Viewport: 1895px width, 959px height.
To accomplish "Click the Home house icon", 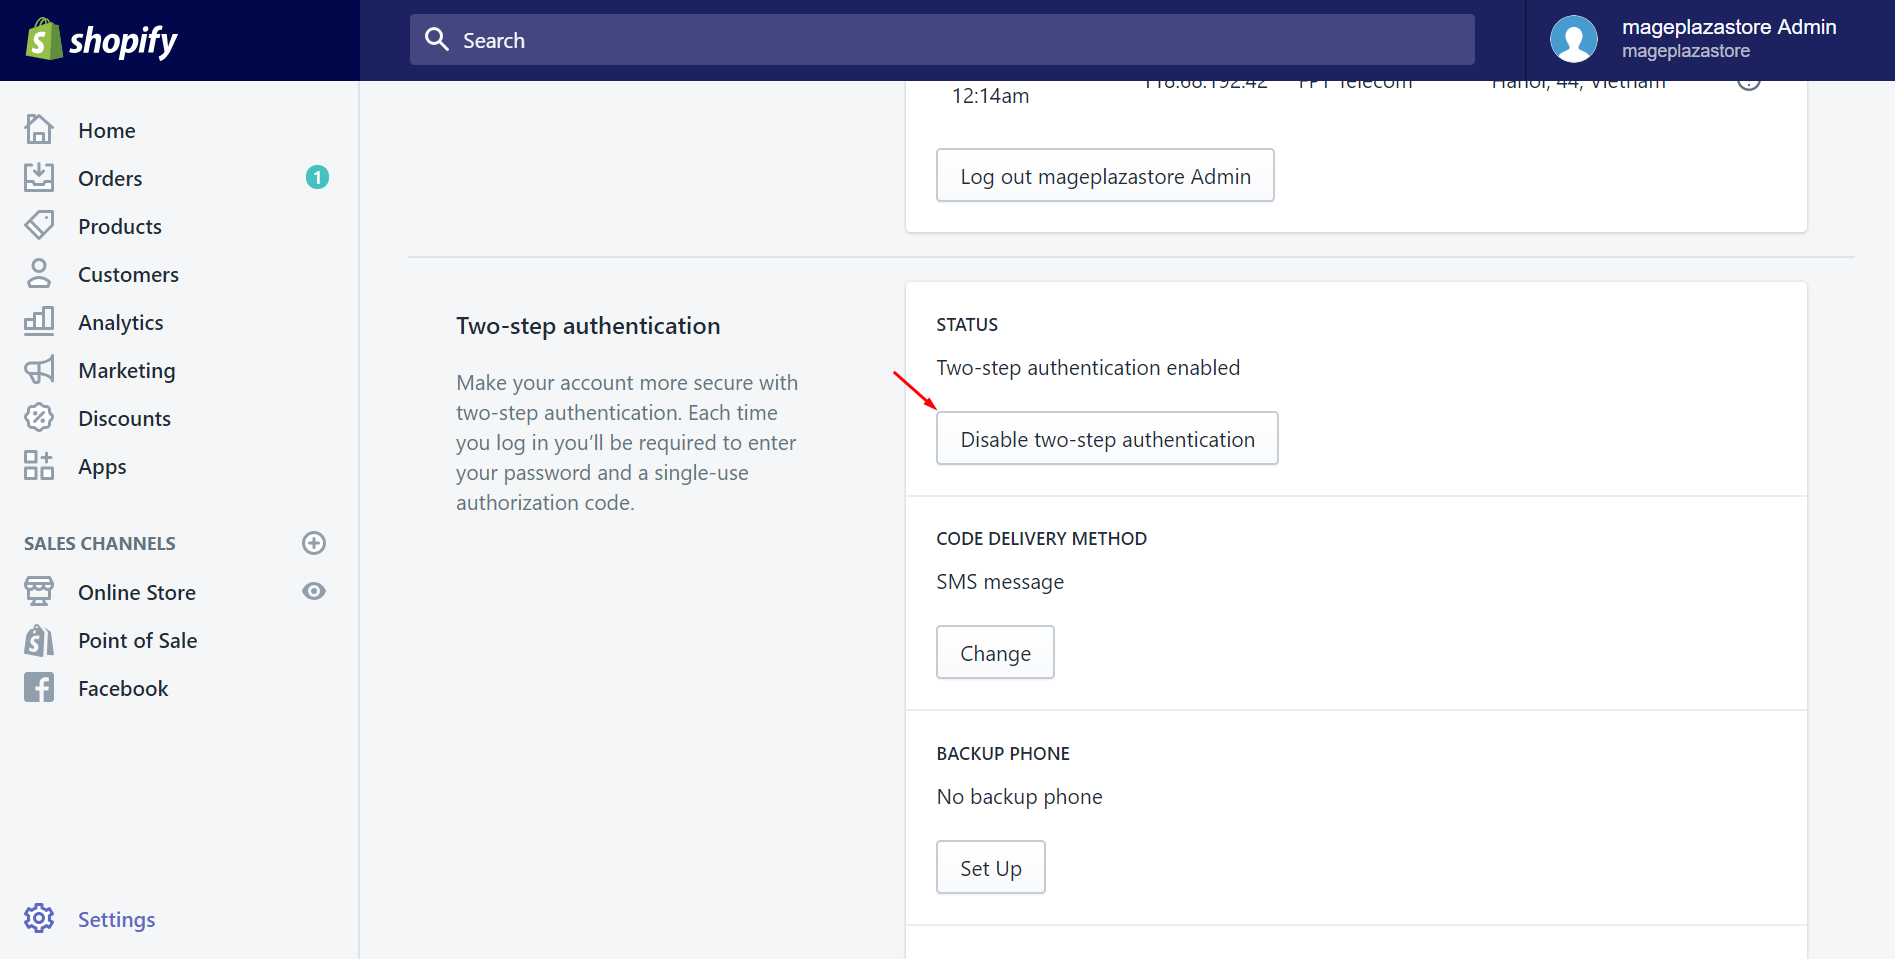I will (39, 129).
